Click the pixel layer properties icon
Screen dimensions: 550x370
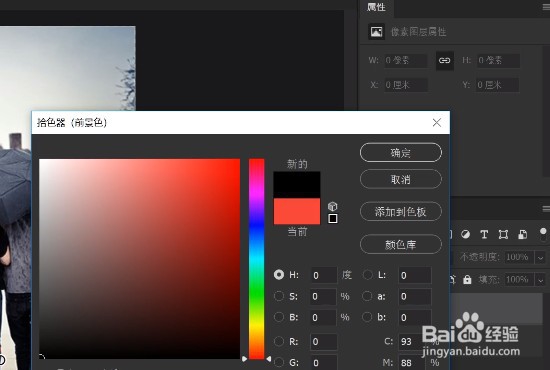376,32
